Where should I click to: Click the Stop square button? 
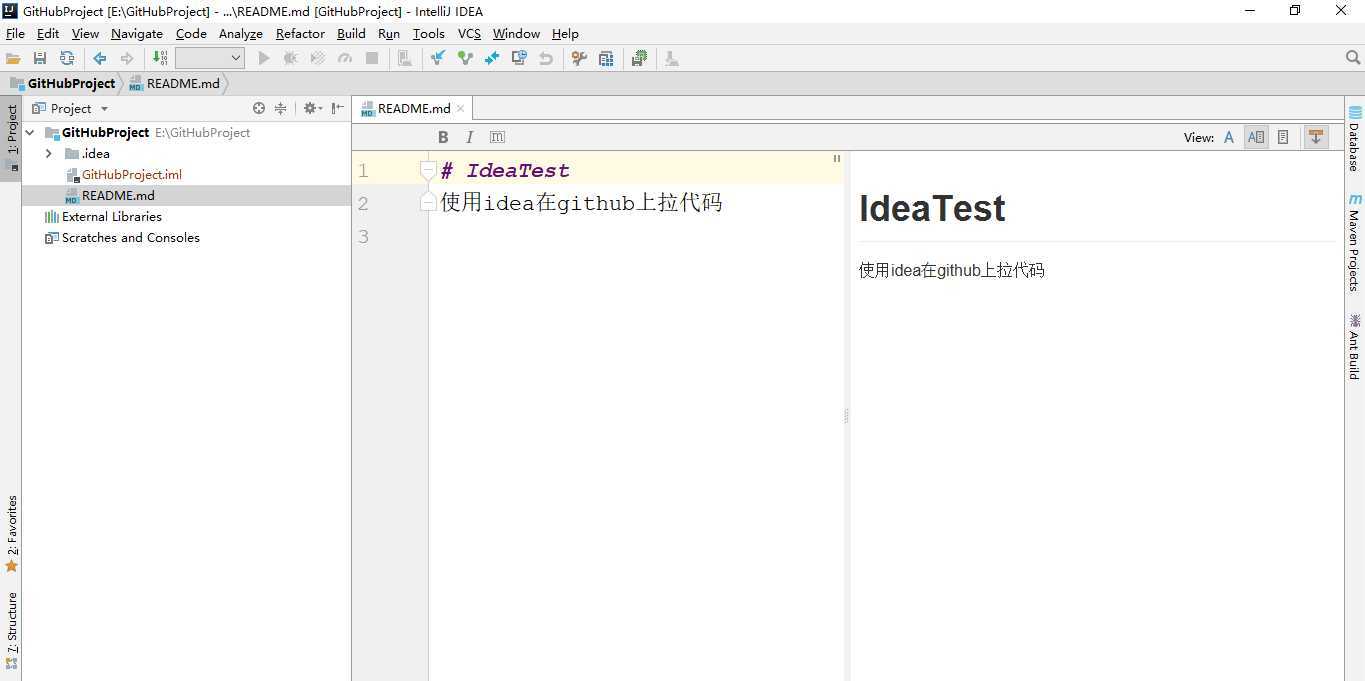tap(372, 59)
